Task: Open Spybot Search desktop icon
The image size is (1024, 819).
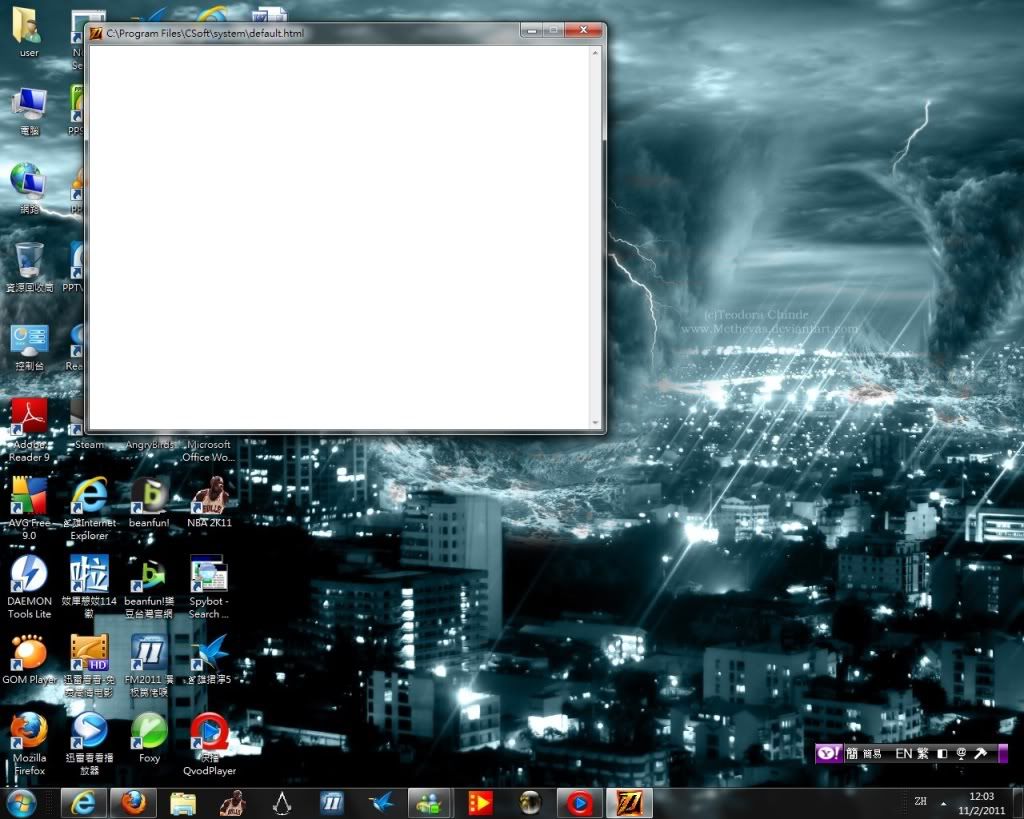Action: 209,577
